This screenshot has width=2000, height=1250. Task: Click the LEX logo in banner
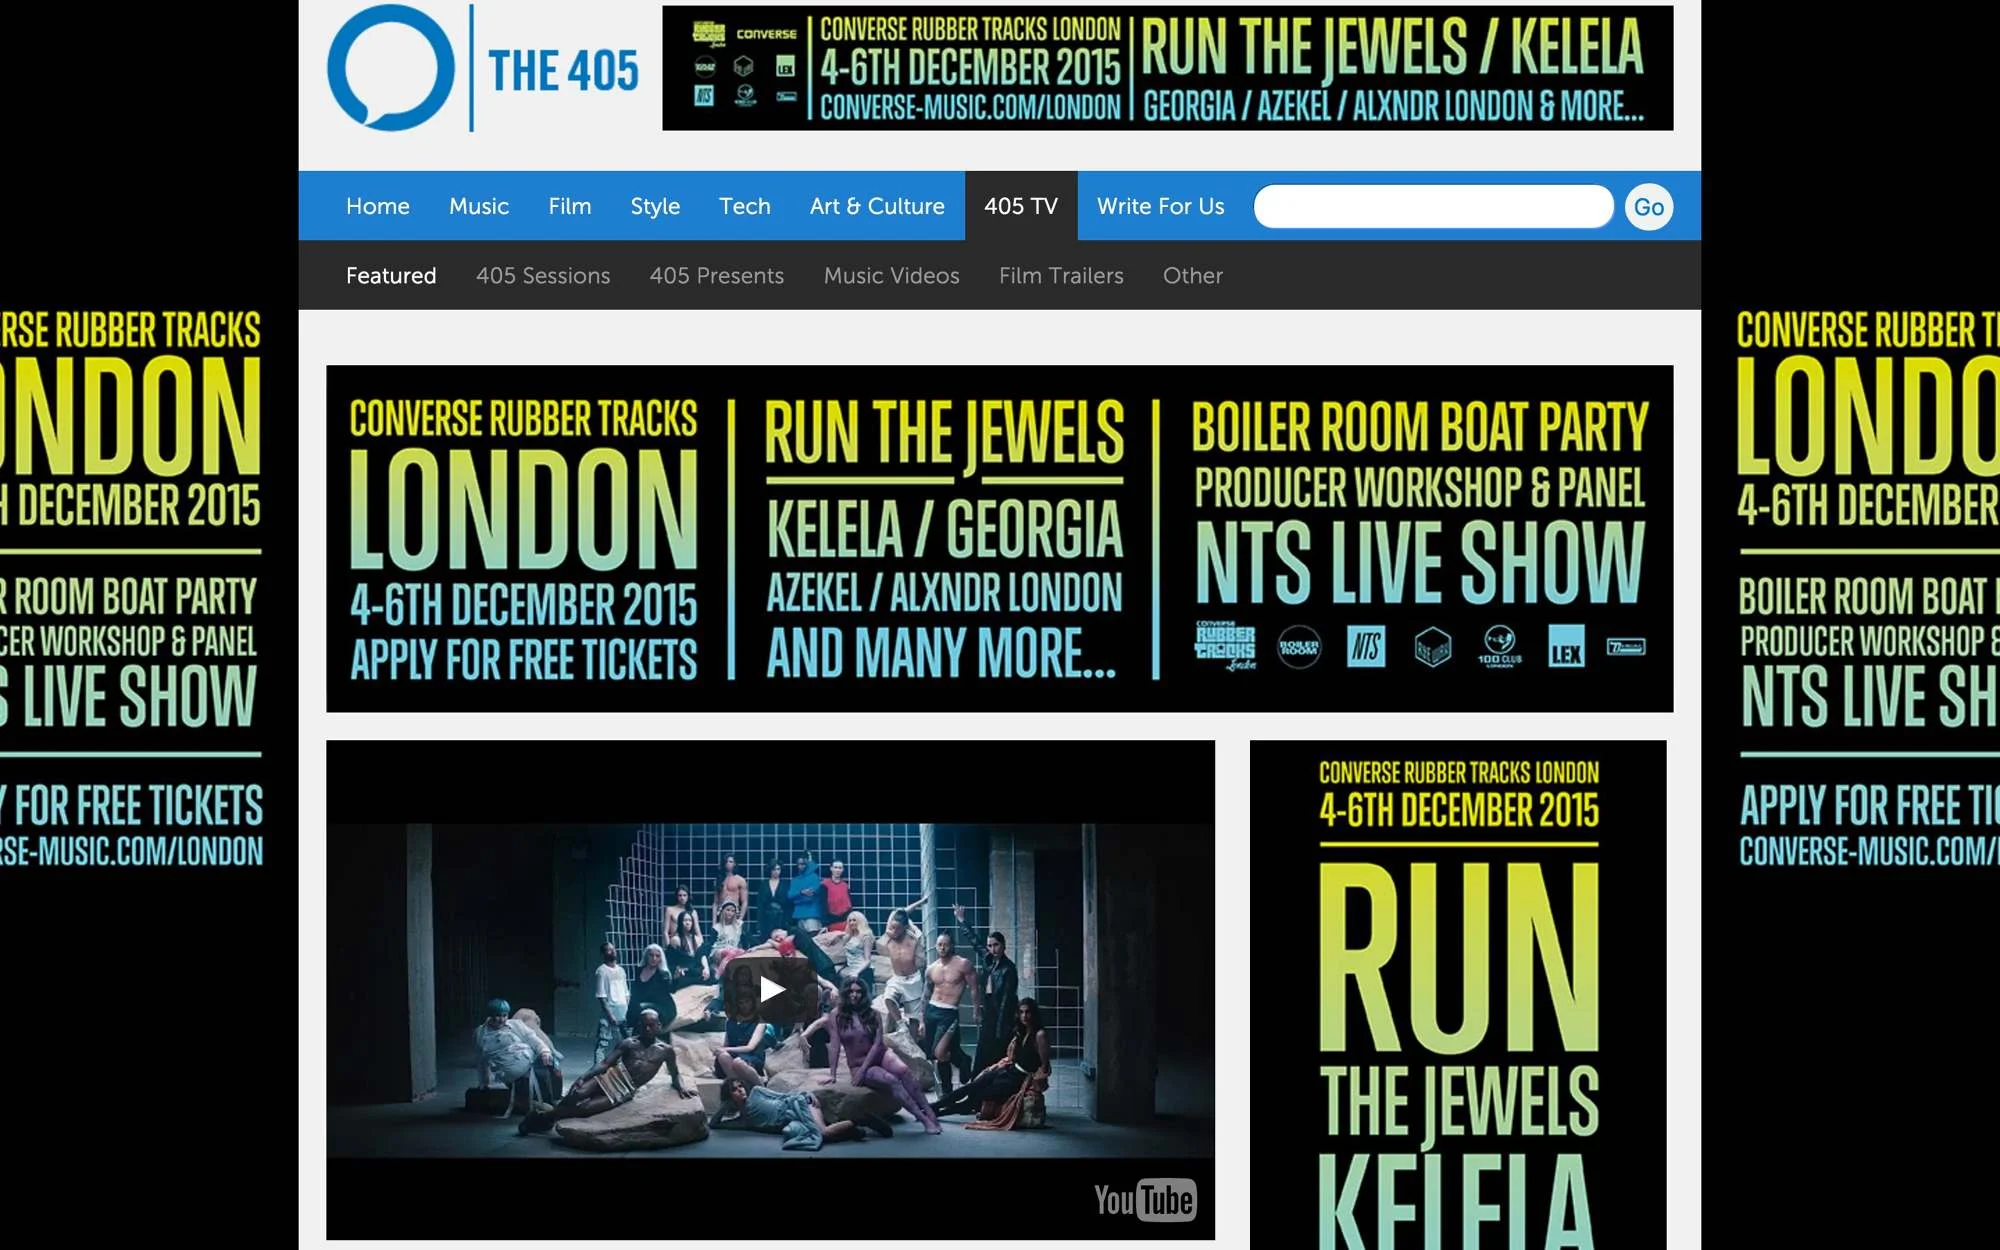(x=1565, y=647)
